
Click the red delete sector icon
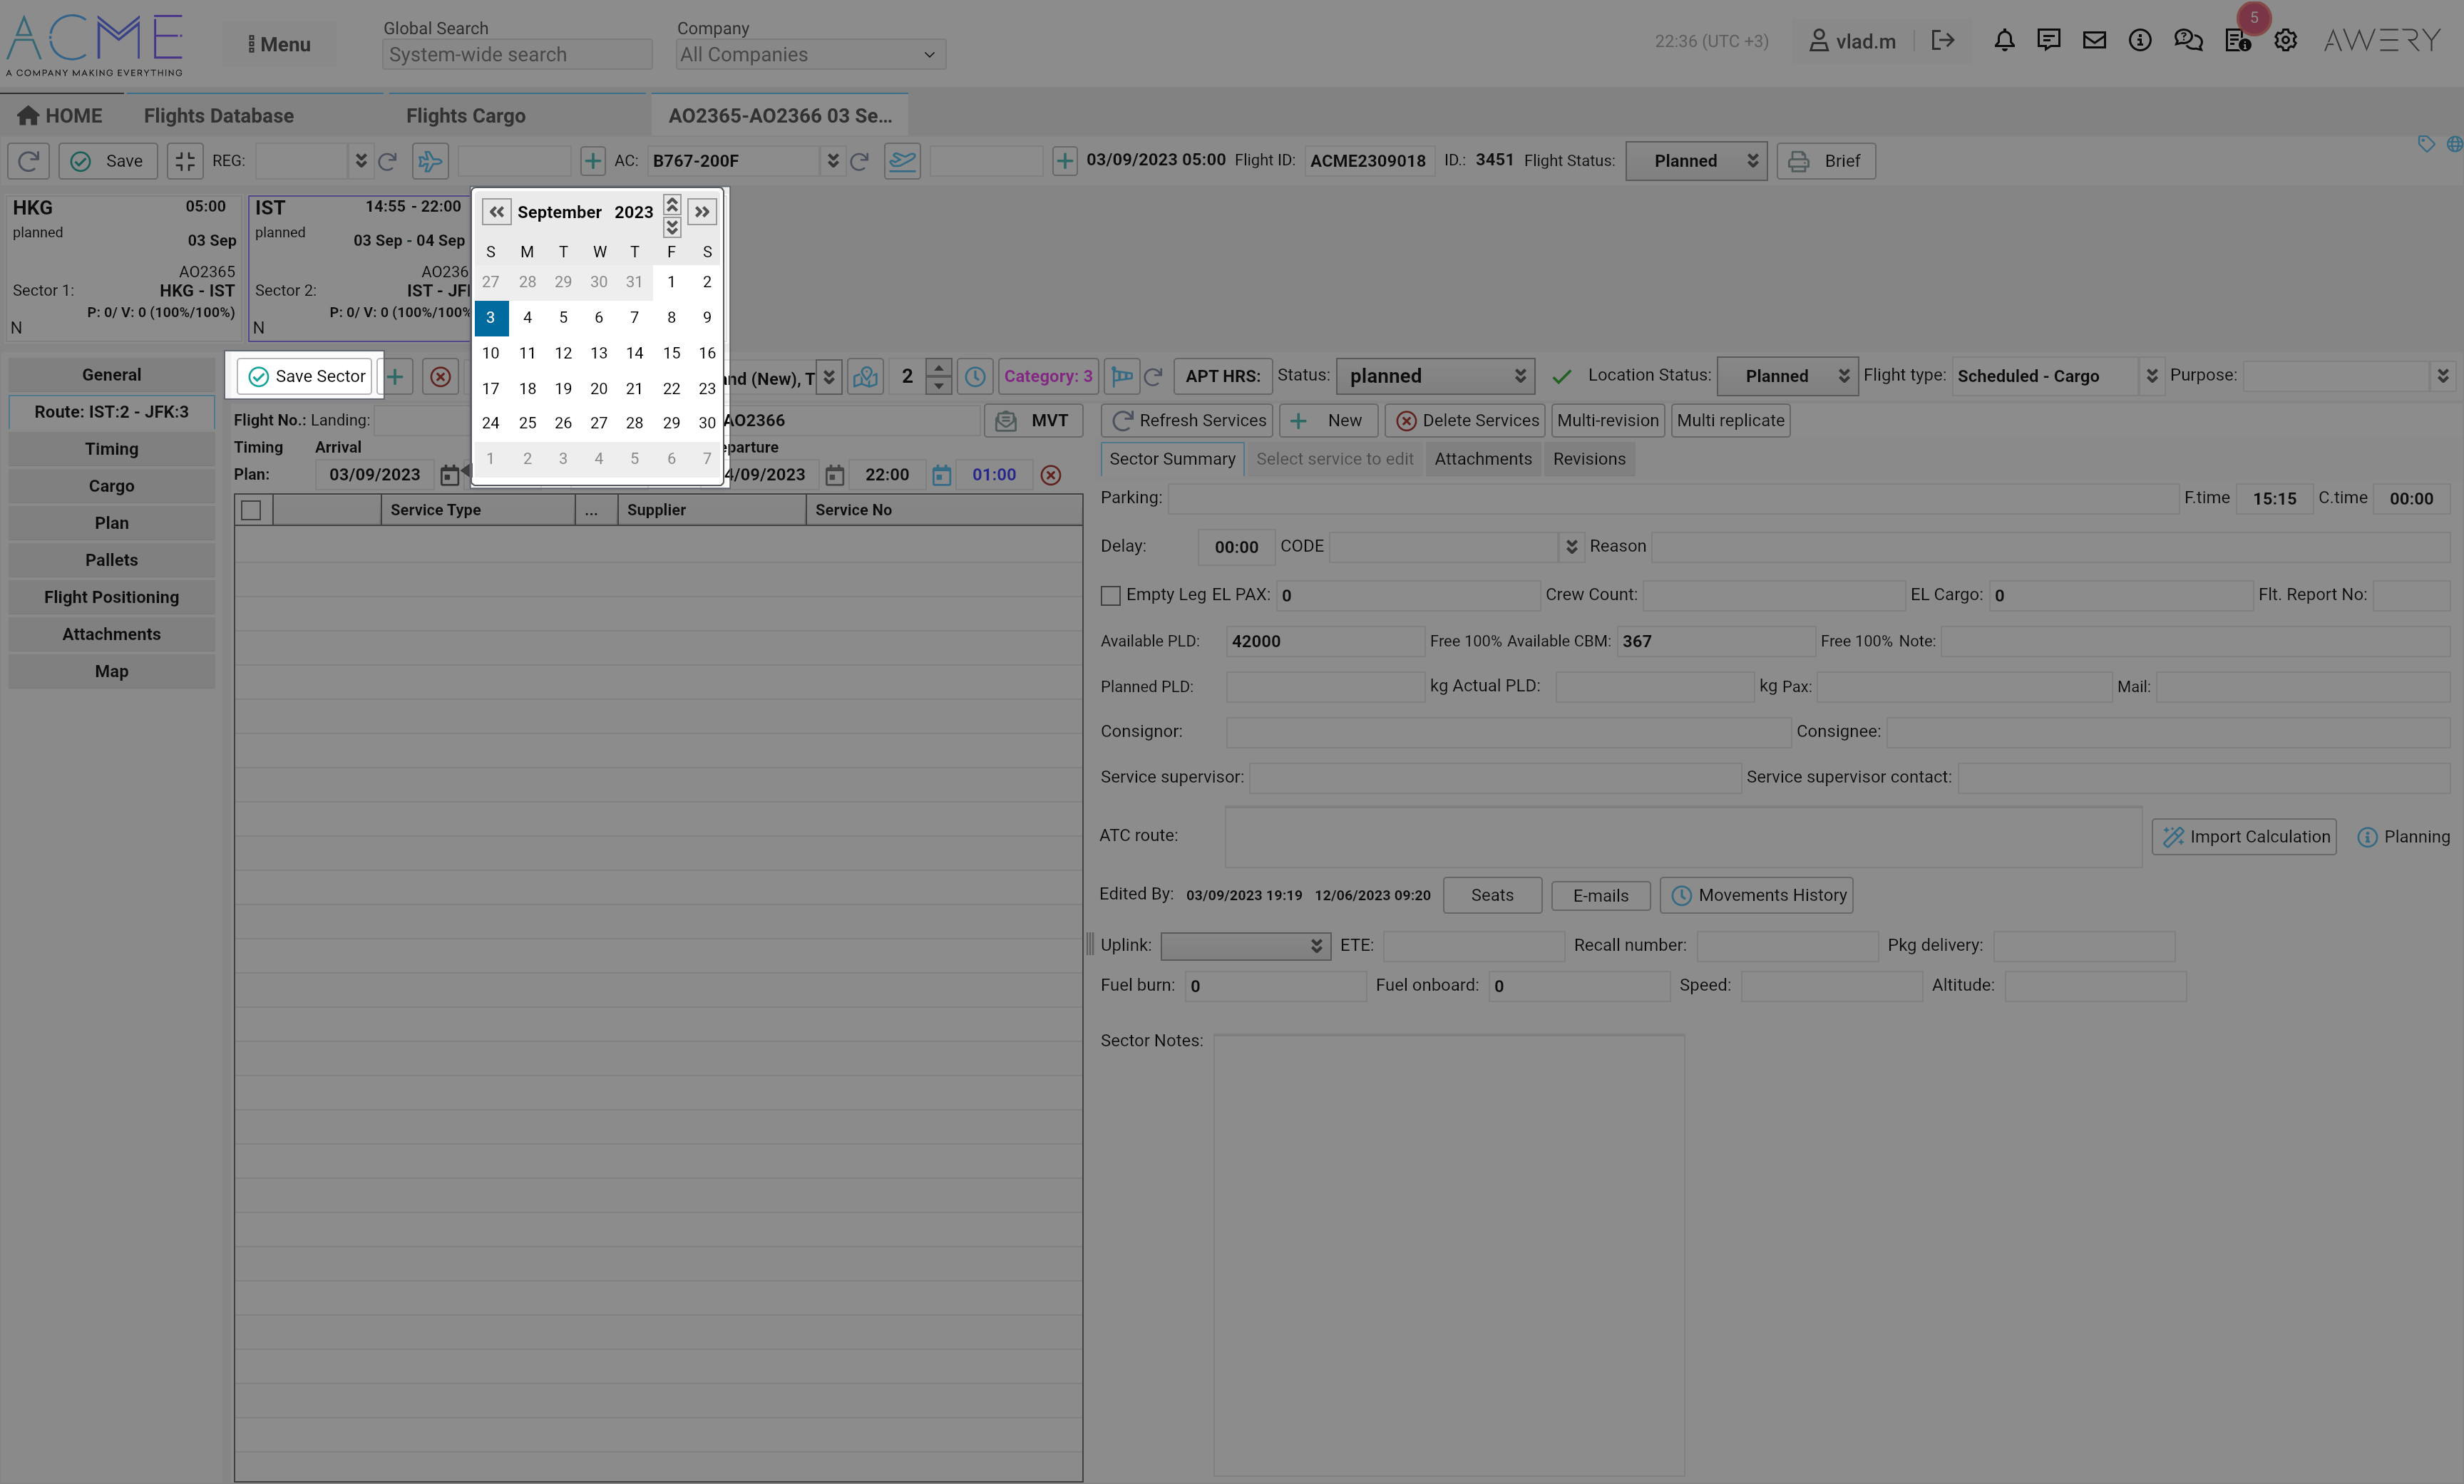point(440,377)
